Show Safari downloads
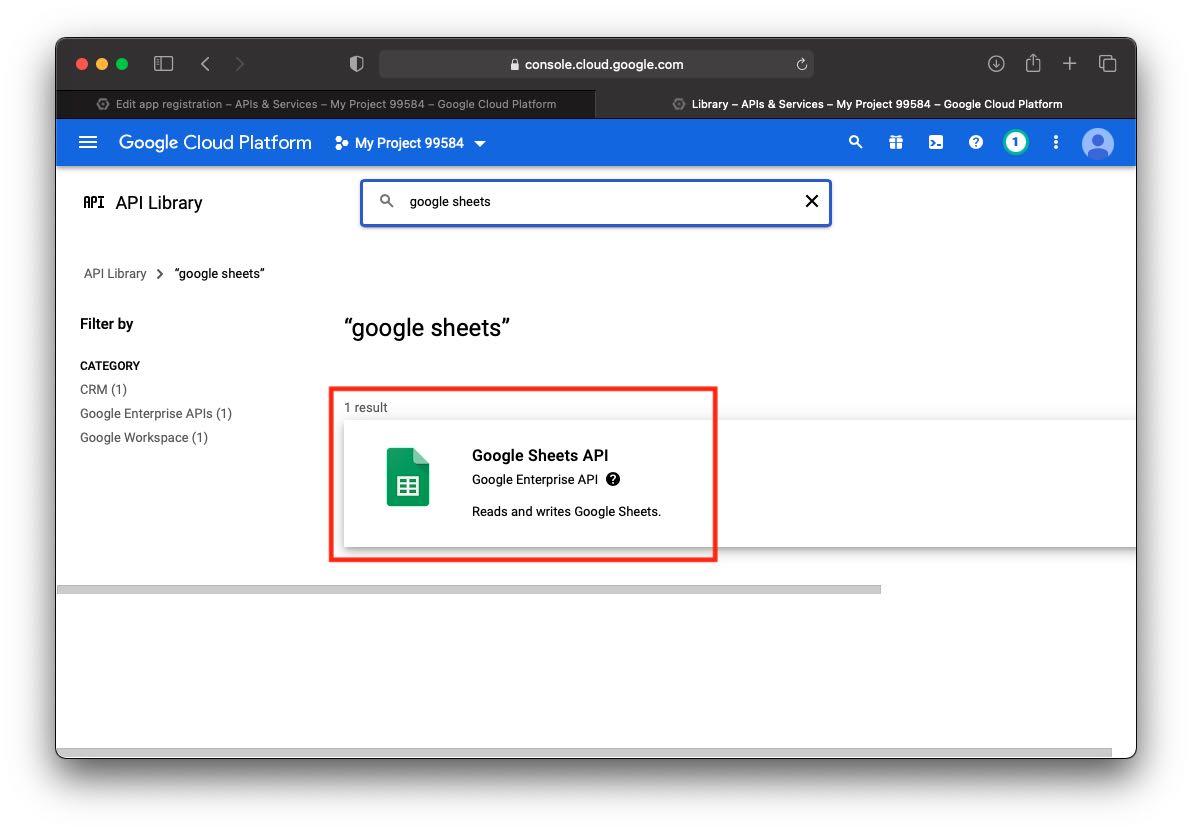The image size is (1192, 832). (996, 64)
